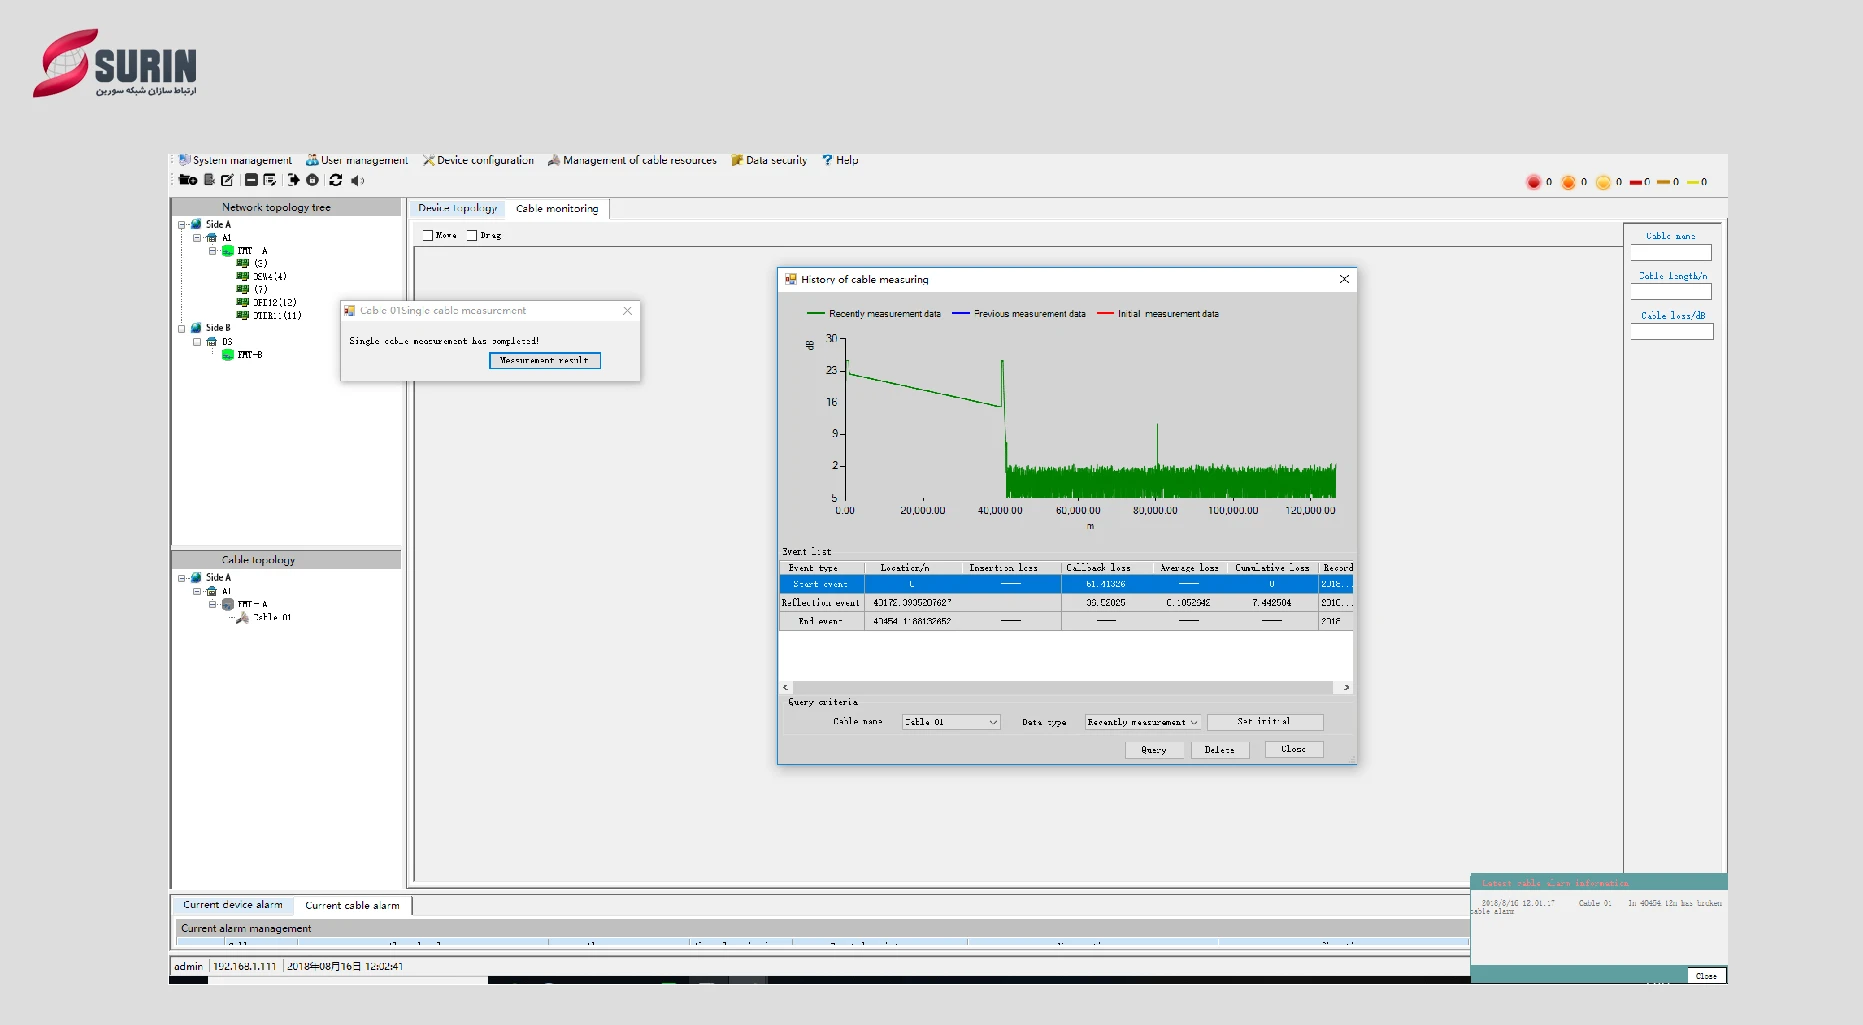
Task: Click Close on the cable alarm popup
Action: pos(1706,976)
